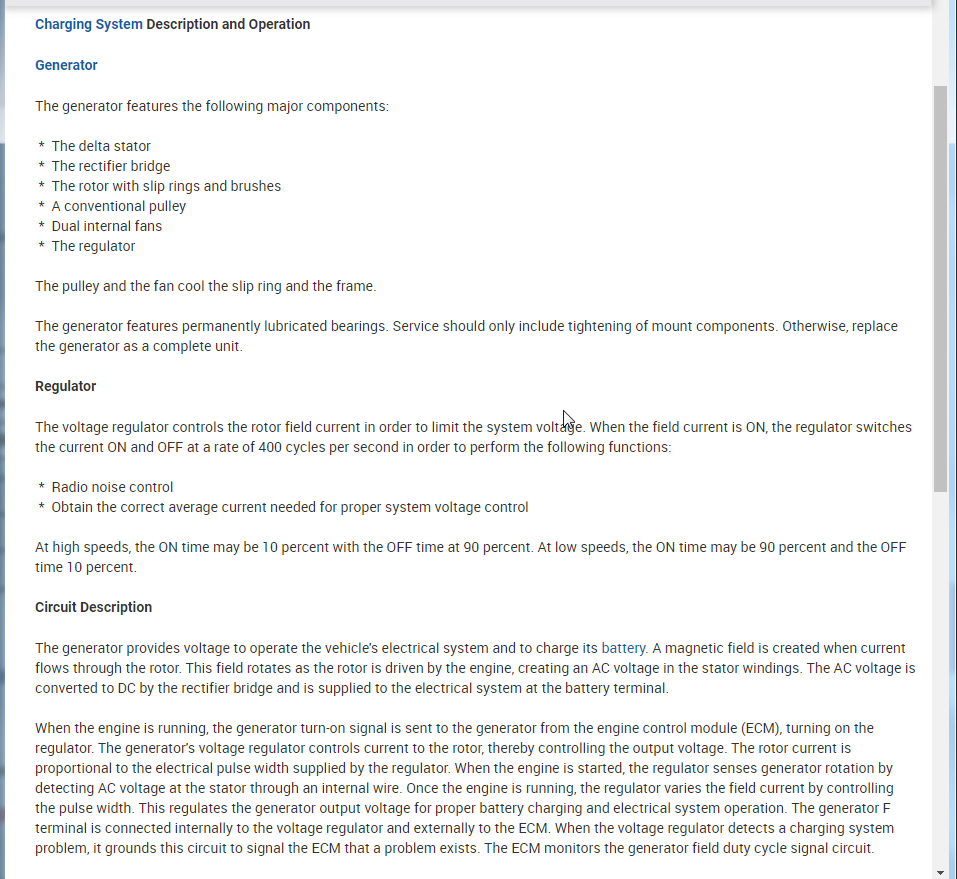Click the 'Description and Operation' title text

pos(228,24)
